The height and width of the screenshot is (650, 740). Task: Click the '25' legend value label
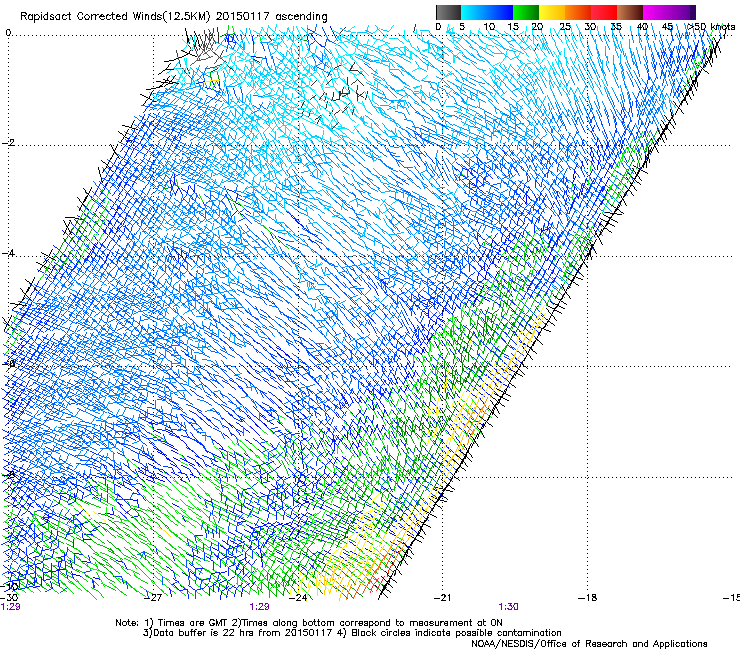pos(565,26)
